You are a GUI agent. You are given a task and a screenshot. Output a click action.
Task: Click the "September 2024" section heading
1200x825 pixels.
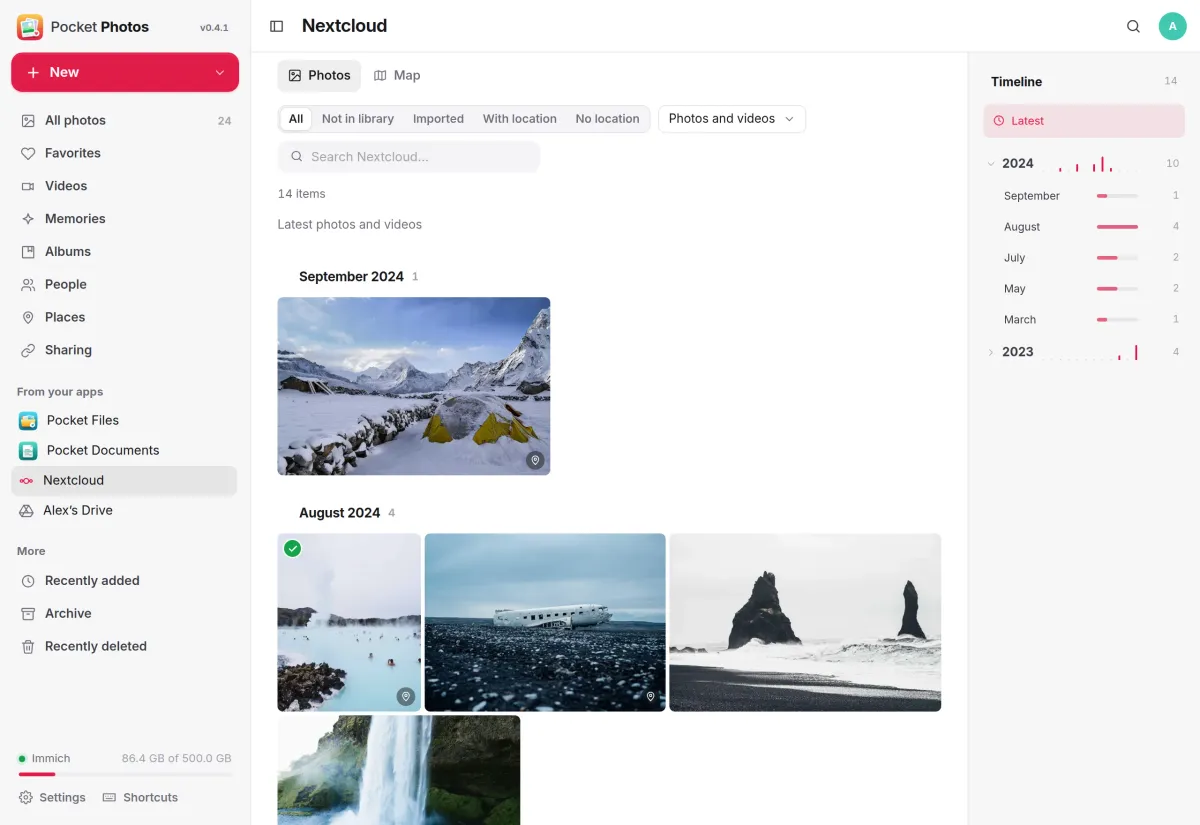pos(351,277)
